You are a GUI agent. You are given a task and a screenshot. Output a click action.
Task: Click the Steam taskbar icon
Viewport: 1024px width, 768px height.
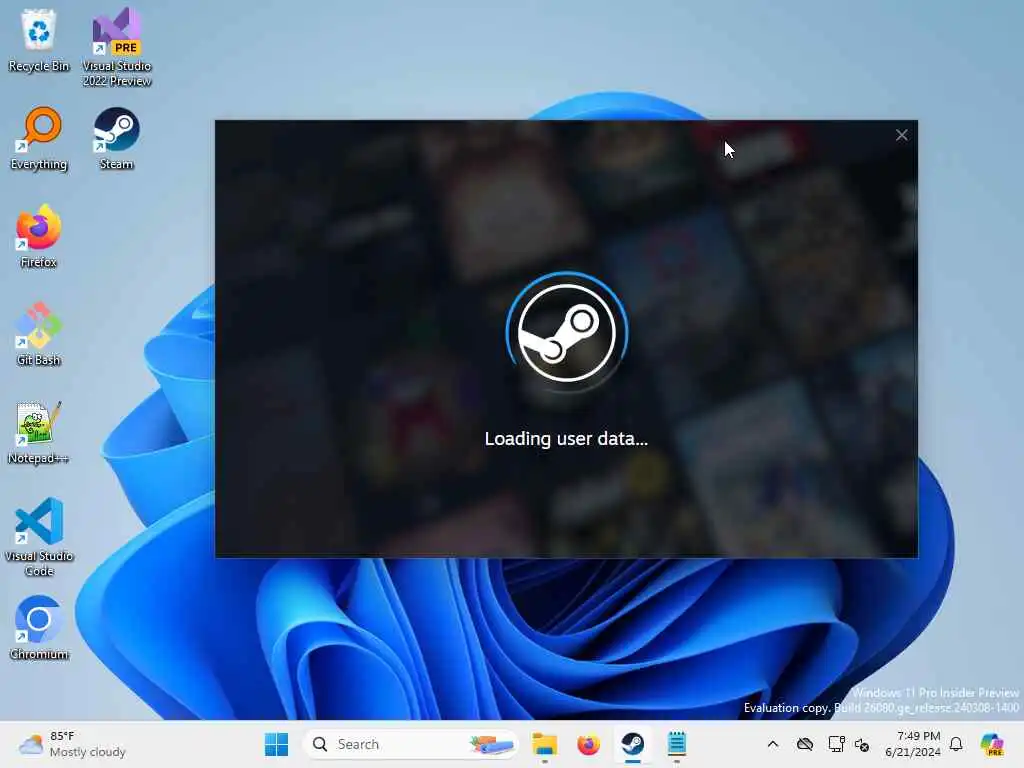pos(633,744)
